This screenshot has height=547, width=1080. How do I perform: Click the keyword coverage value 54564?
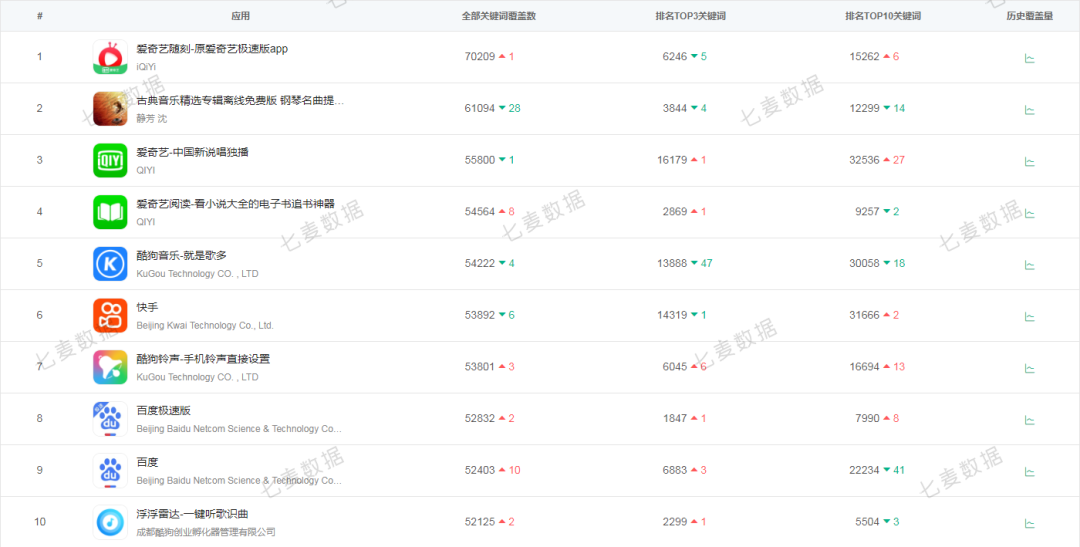pyautogui.click(x=480, y=211)
